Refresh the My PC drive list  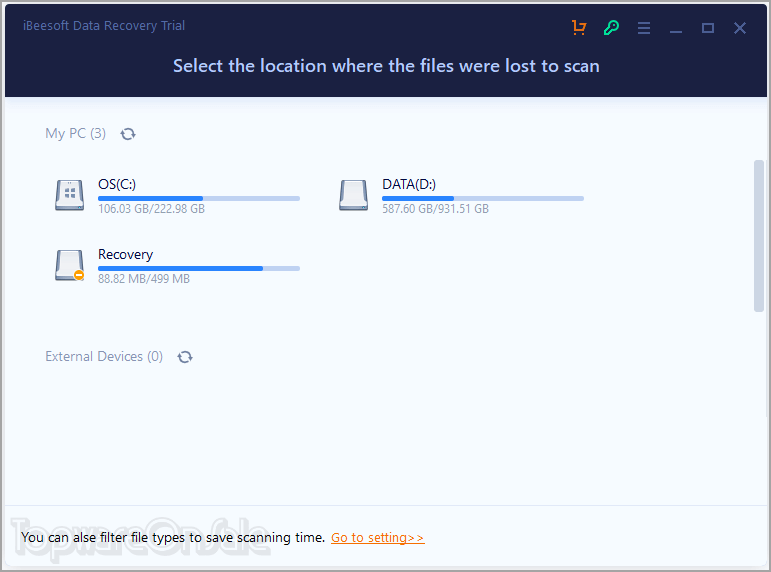pos(128,134)
